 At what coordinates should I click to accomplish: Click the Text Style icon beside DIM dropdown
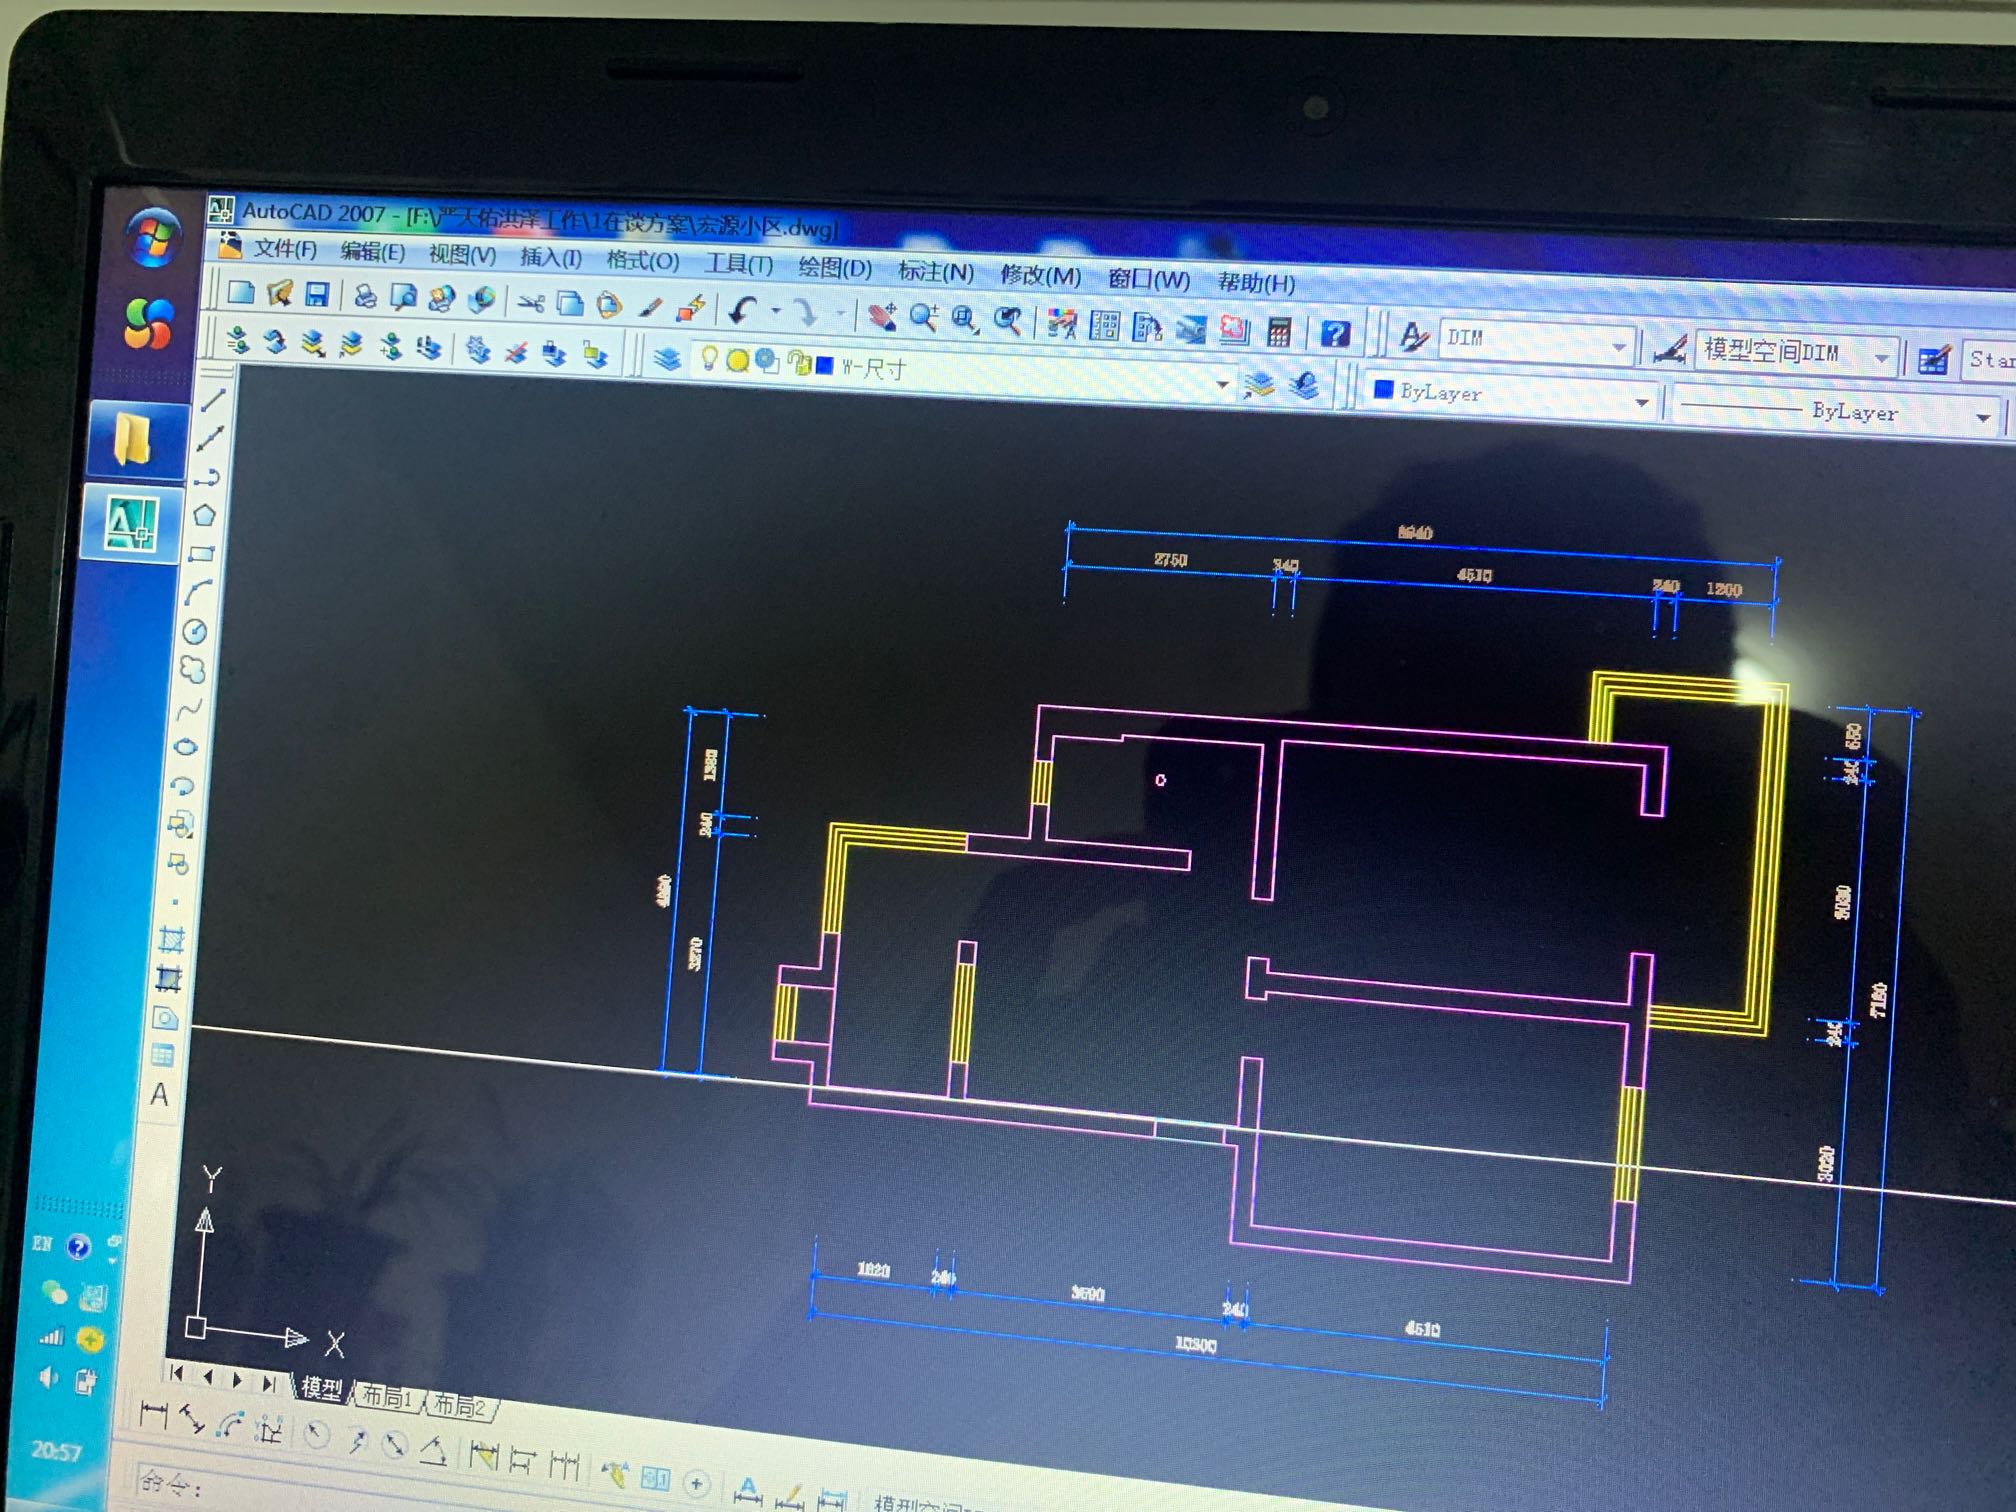1413,336
